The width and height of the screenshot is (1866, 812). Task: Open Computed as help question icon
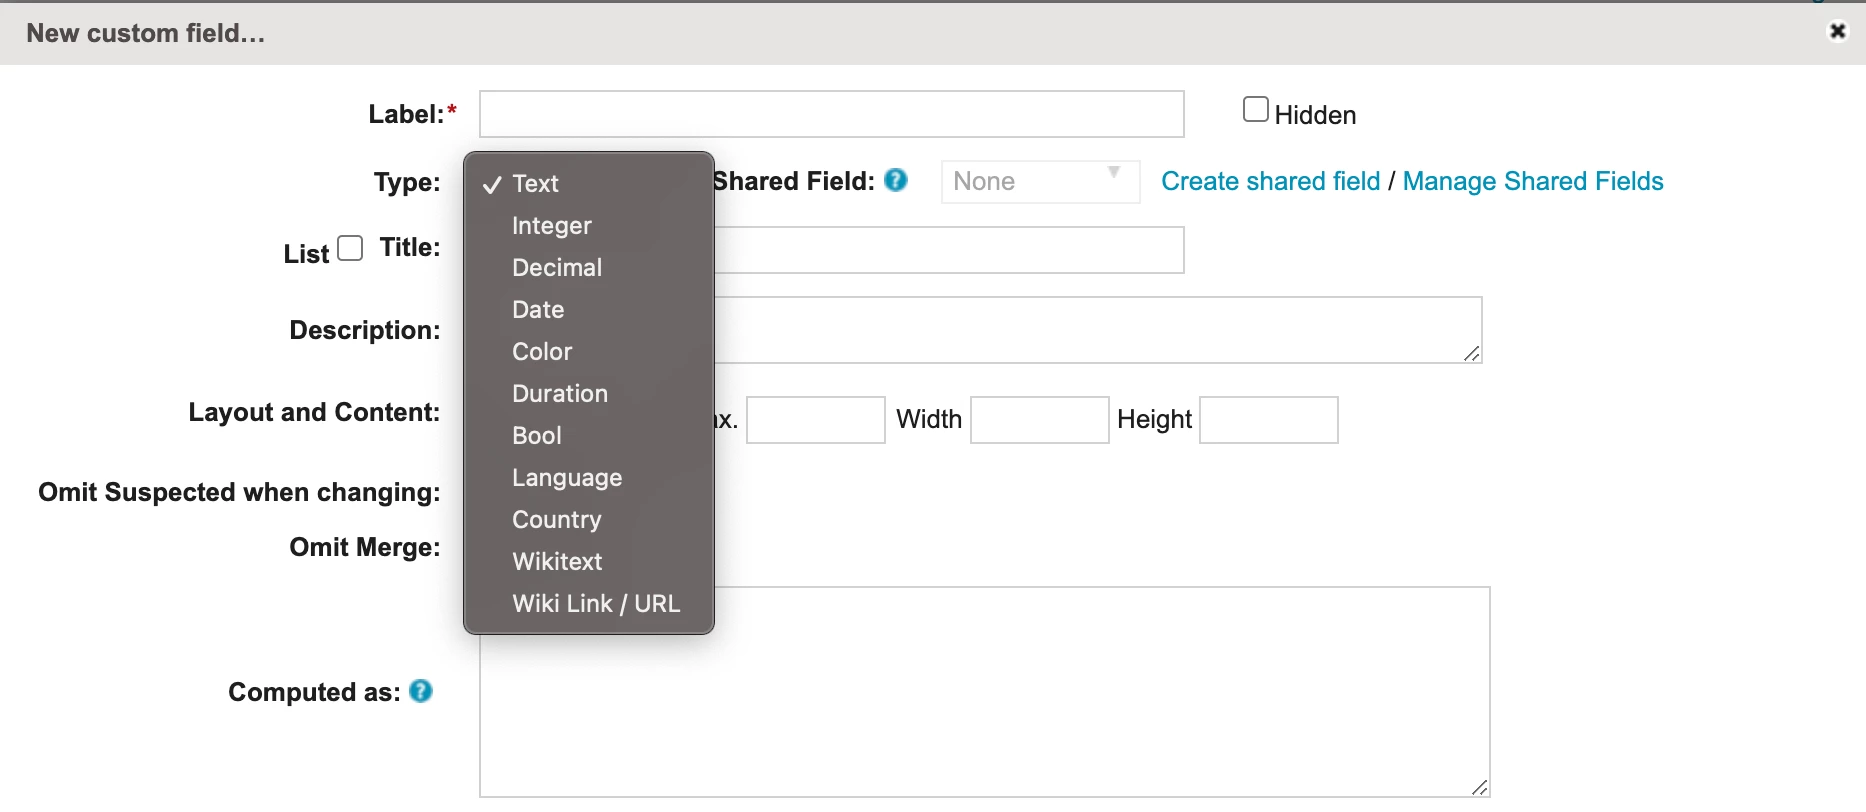[421, 691]
